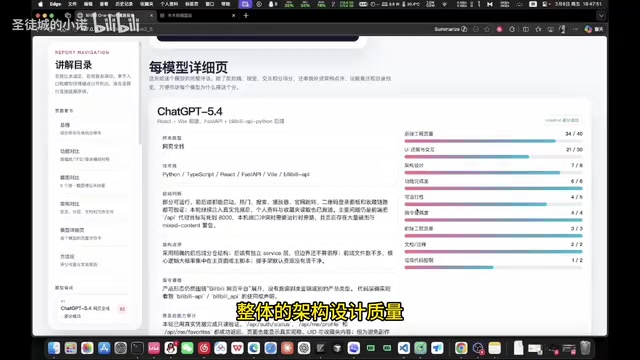
Task: Open Terminal icon in the Dock
Action: 137,348
